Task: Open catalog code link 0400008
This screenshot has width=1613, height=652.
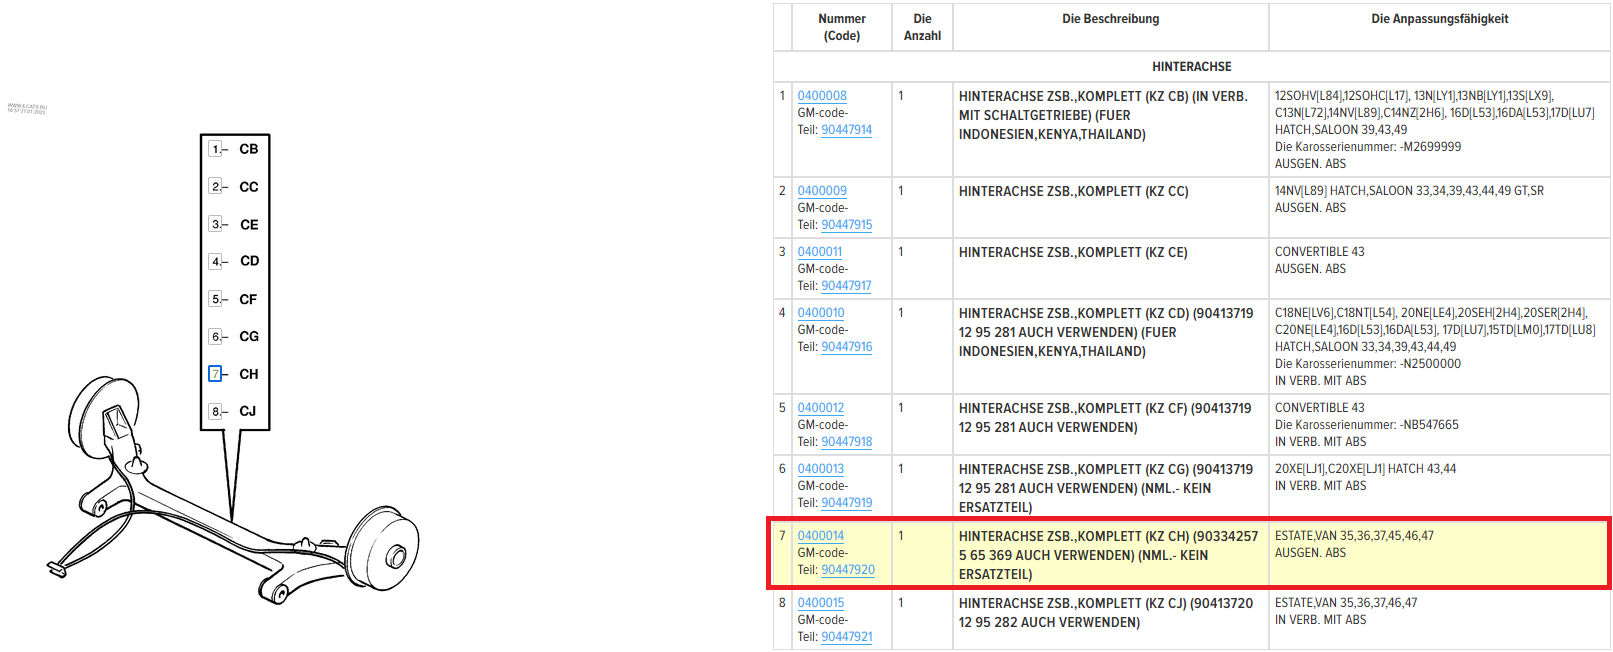Action: coord(822,96)
